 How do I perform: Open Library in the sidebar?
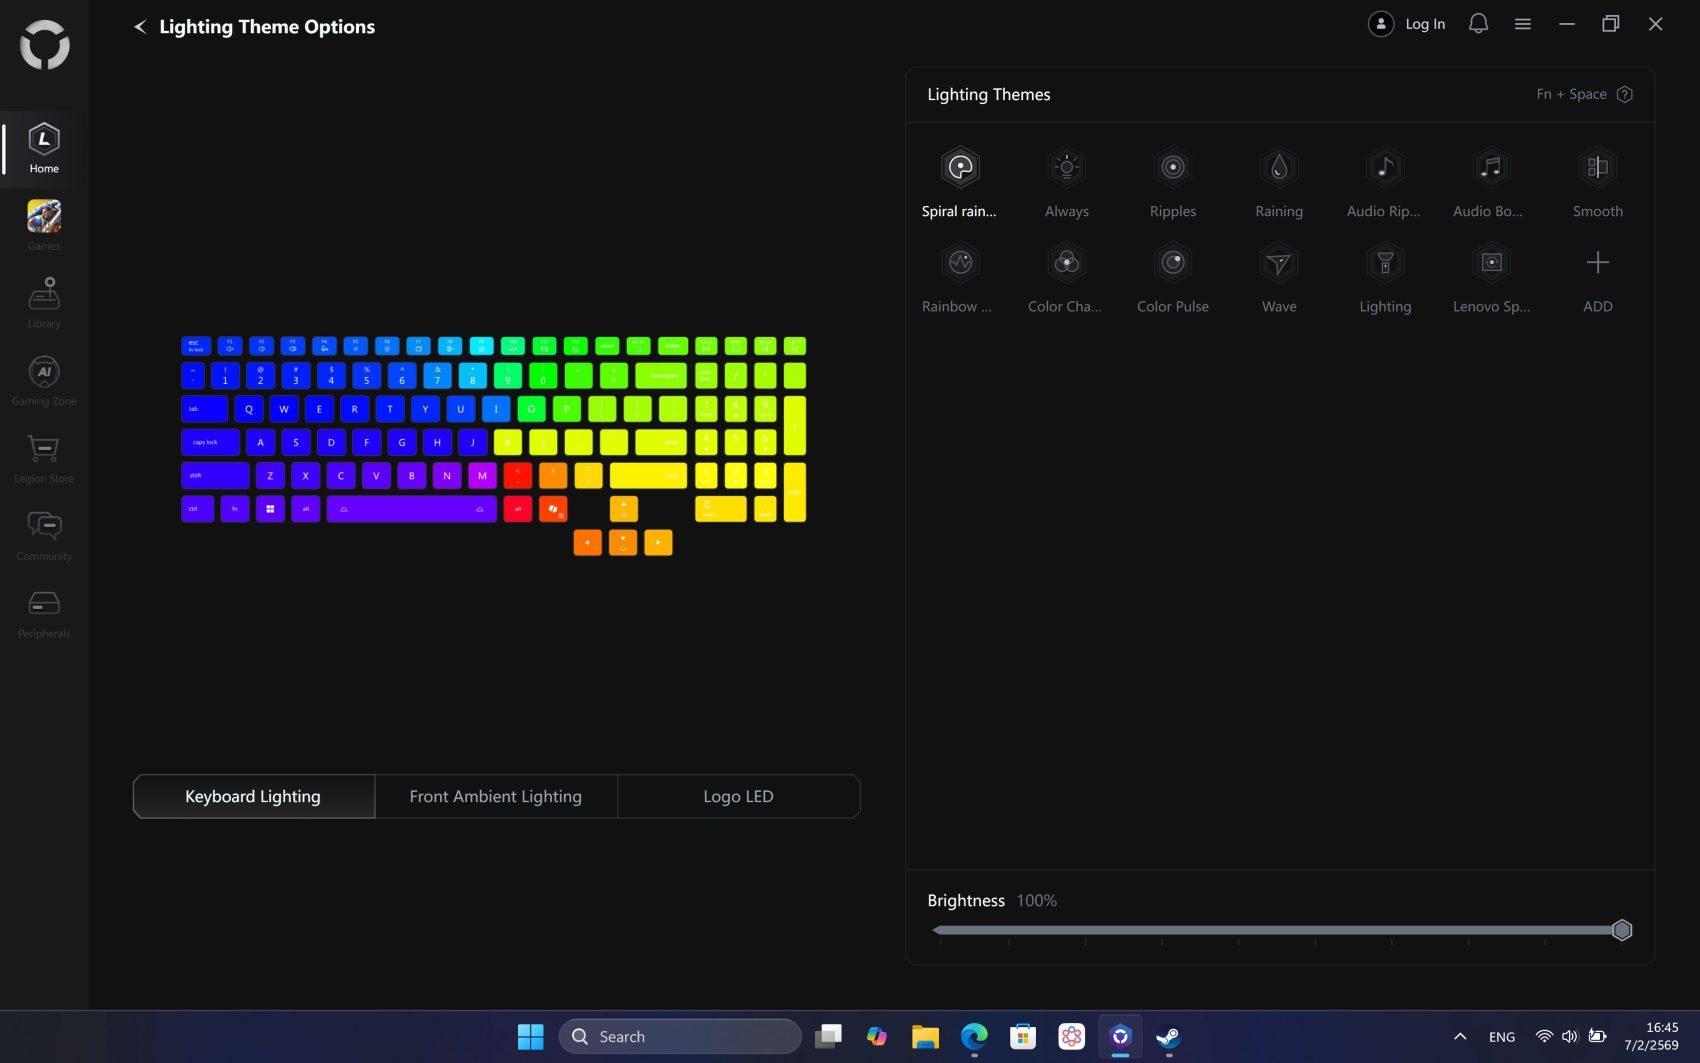pos(44,303)
